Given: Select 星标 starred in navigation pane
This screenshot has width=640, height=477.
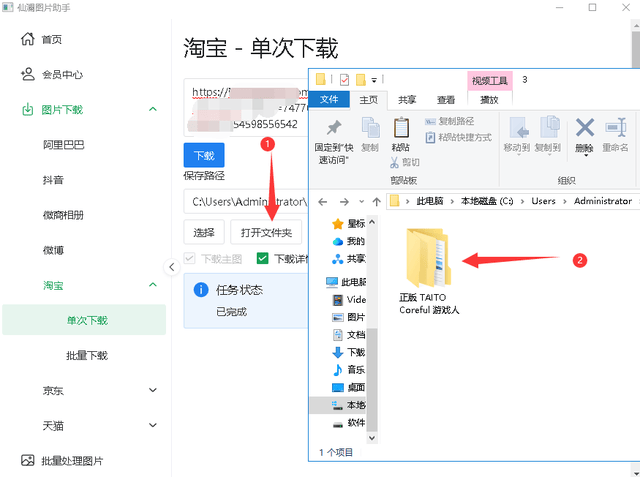Looking at the screenshot, I should (x=349, y=224).
